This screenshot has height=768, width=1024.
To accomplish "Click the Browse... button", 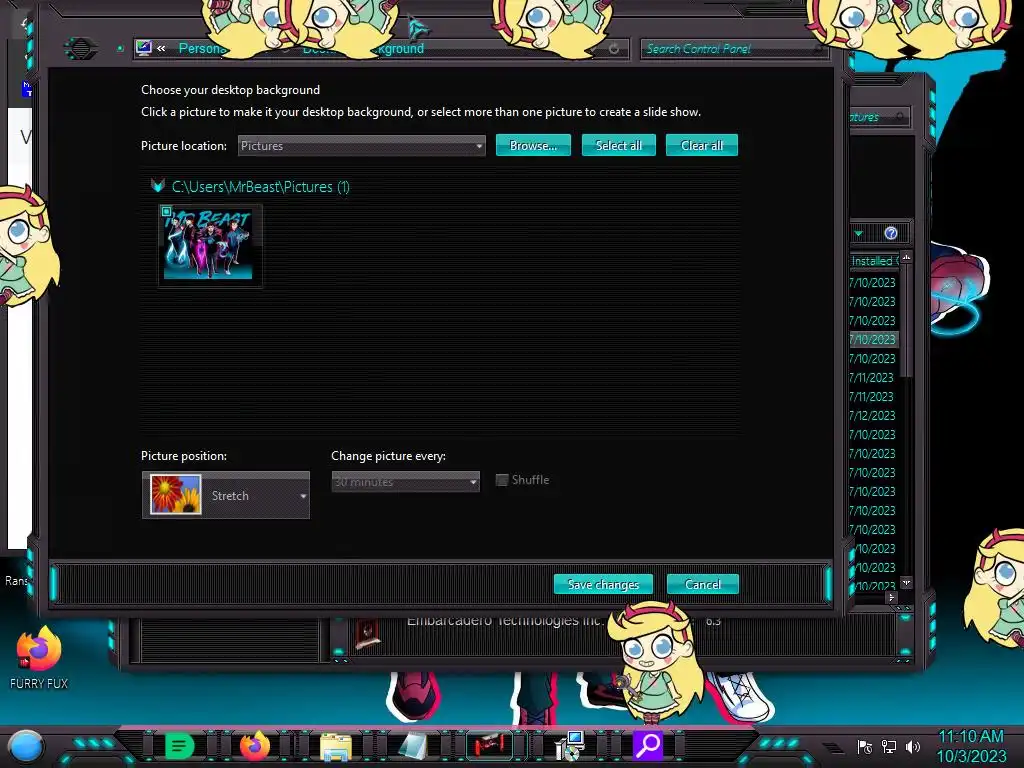I will (x=533, y=145).
